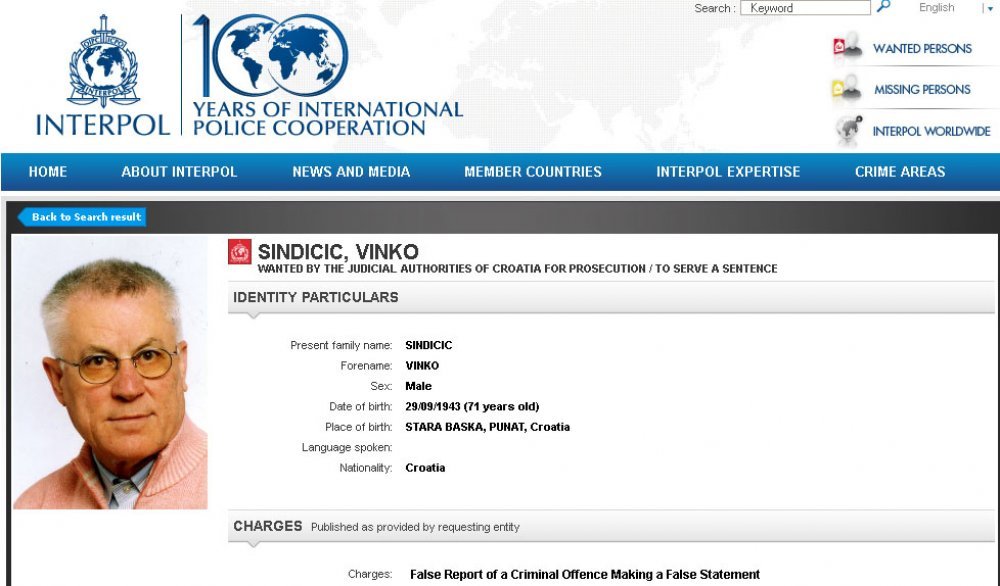
Task: Click the 'Nationality:' label
Action: 365,467
